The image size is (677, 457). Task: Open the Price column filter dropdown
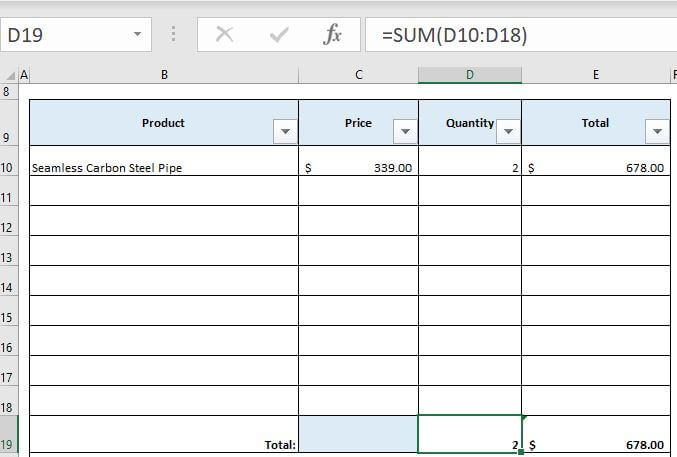(406, 132)
